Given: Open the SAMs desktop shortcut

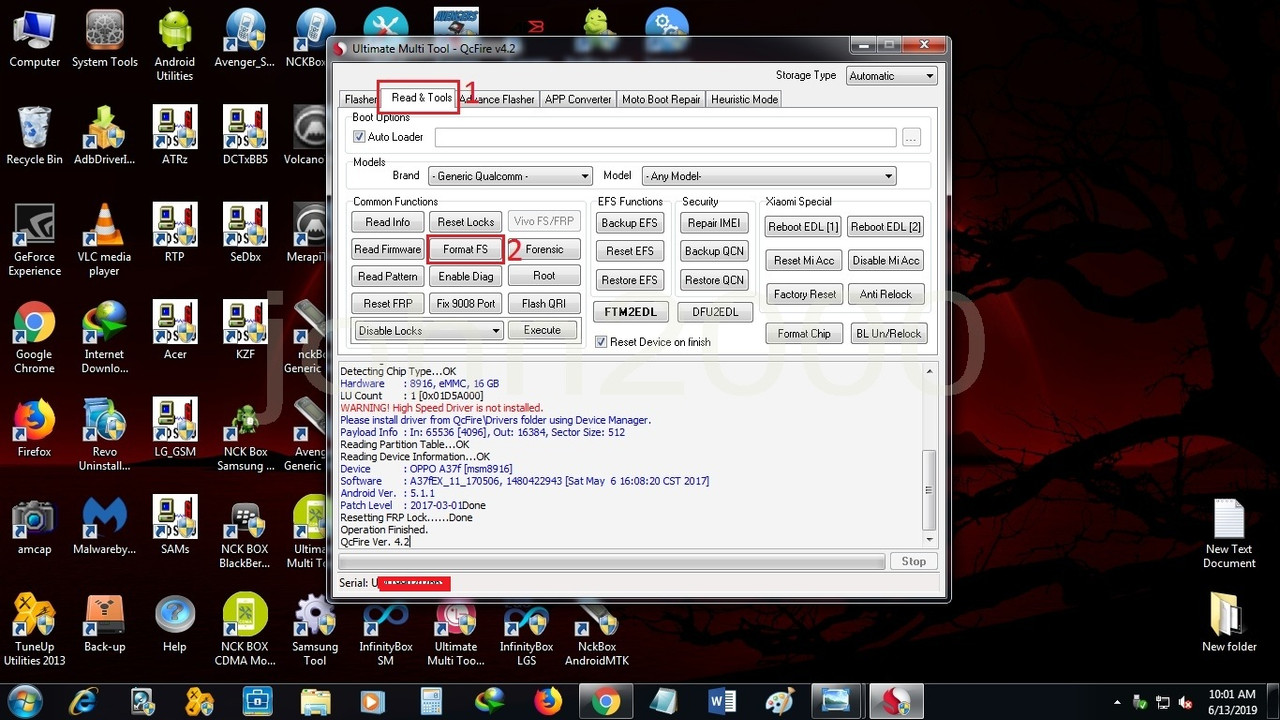Looking at the screenshot, I should (175, 525).
